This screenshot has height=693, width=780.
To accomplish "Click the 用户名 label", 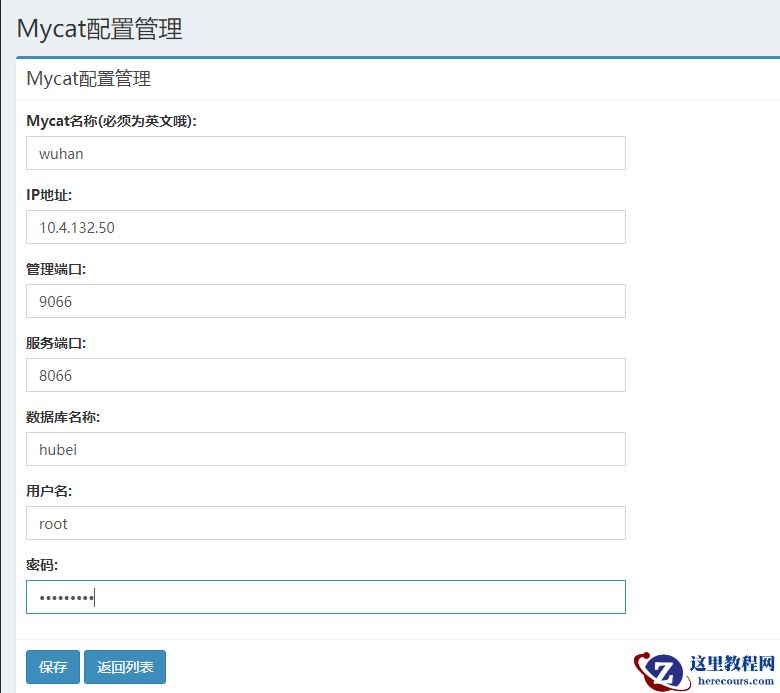I will 49,491.
